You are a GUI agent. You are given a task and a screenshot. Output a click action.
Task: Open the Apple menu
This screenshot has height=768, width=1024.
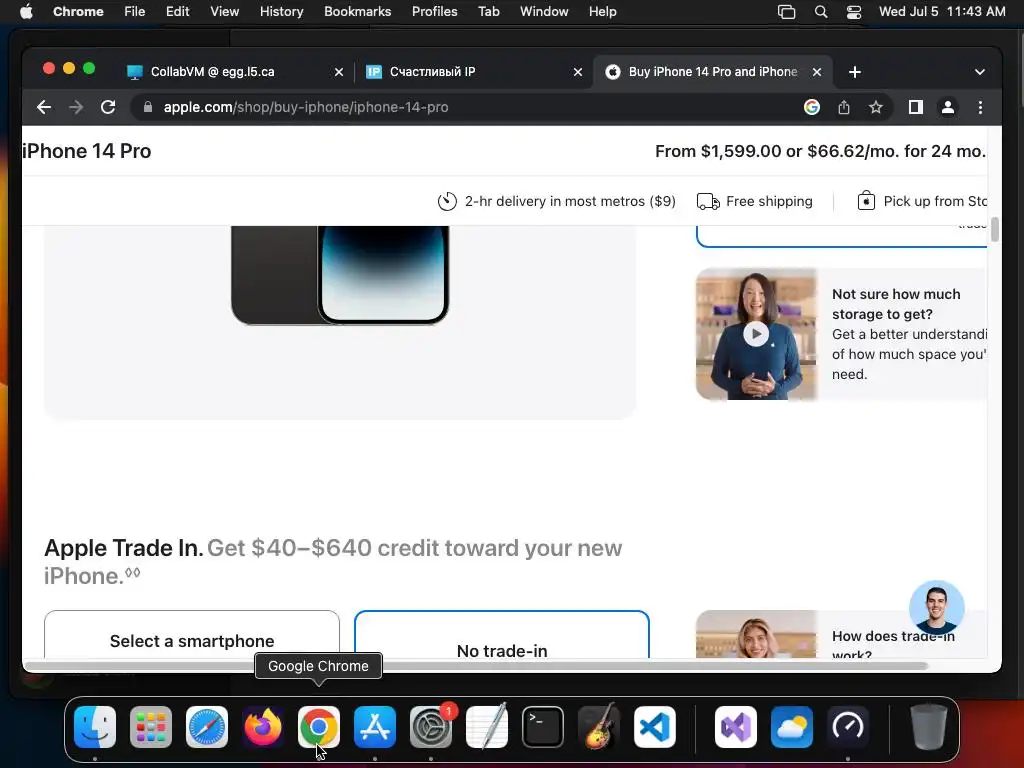[x=26, y=12]
